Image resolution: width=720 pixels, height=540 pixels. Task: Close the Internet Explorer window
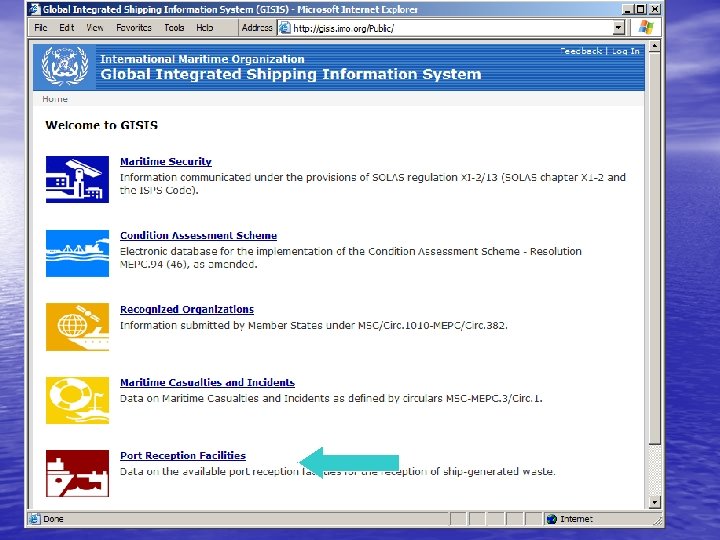point(655,9)
